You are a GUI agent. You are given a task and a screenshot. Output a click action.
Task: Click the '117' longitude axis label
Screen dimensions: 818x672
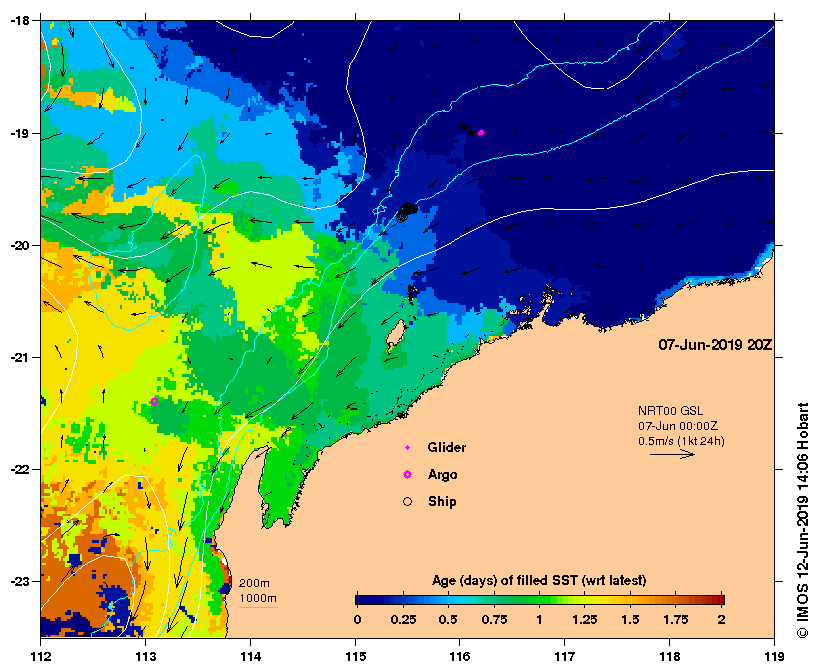[565, 656]
